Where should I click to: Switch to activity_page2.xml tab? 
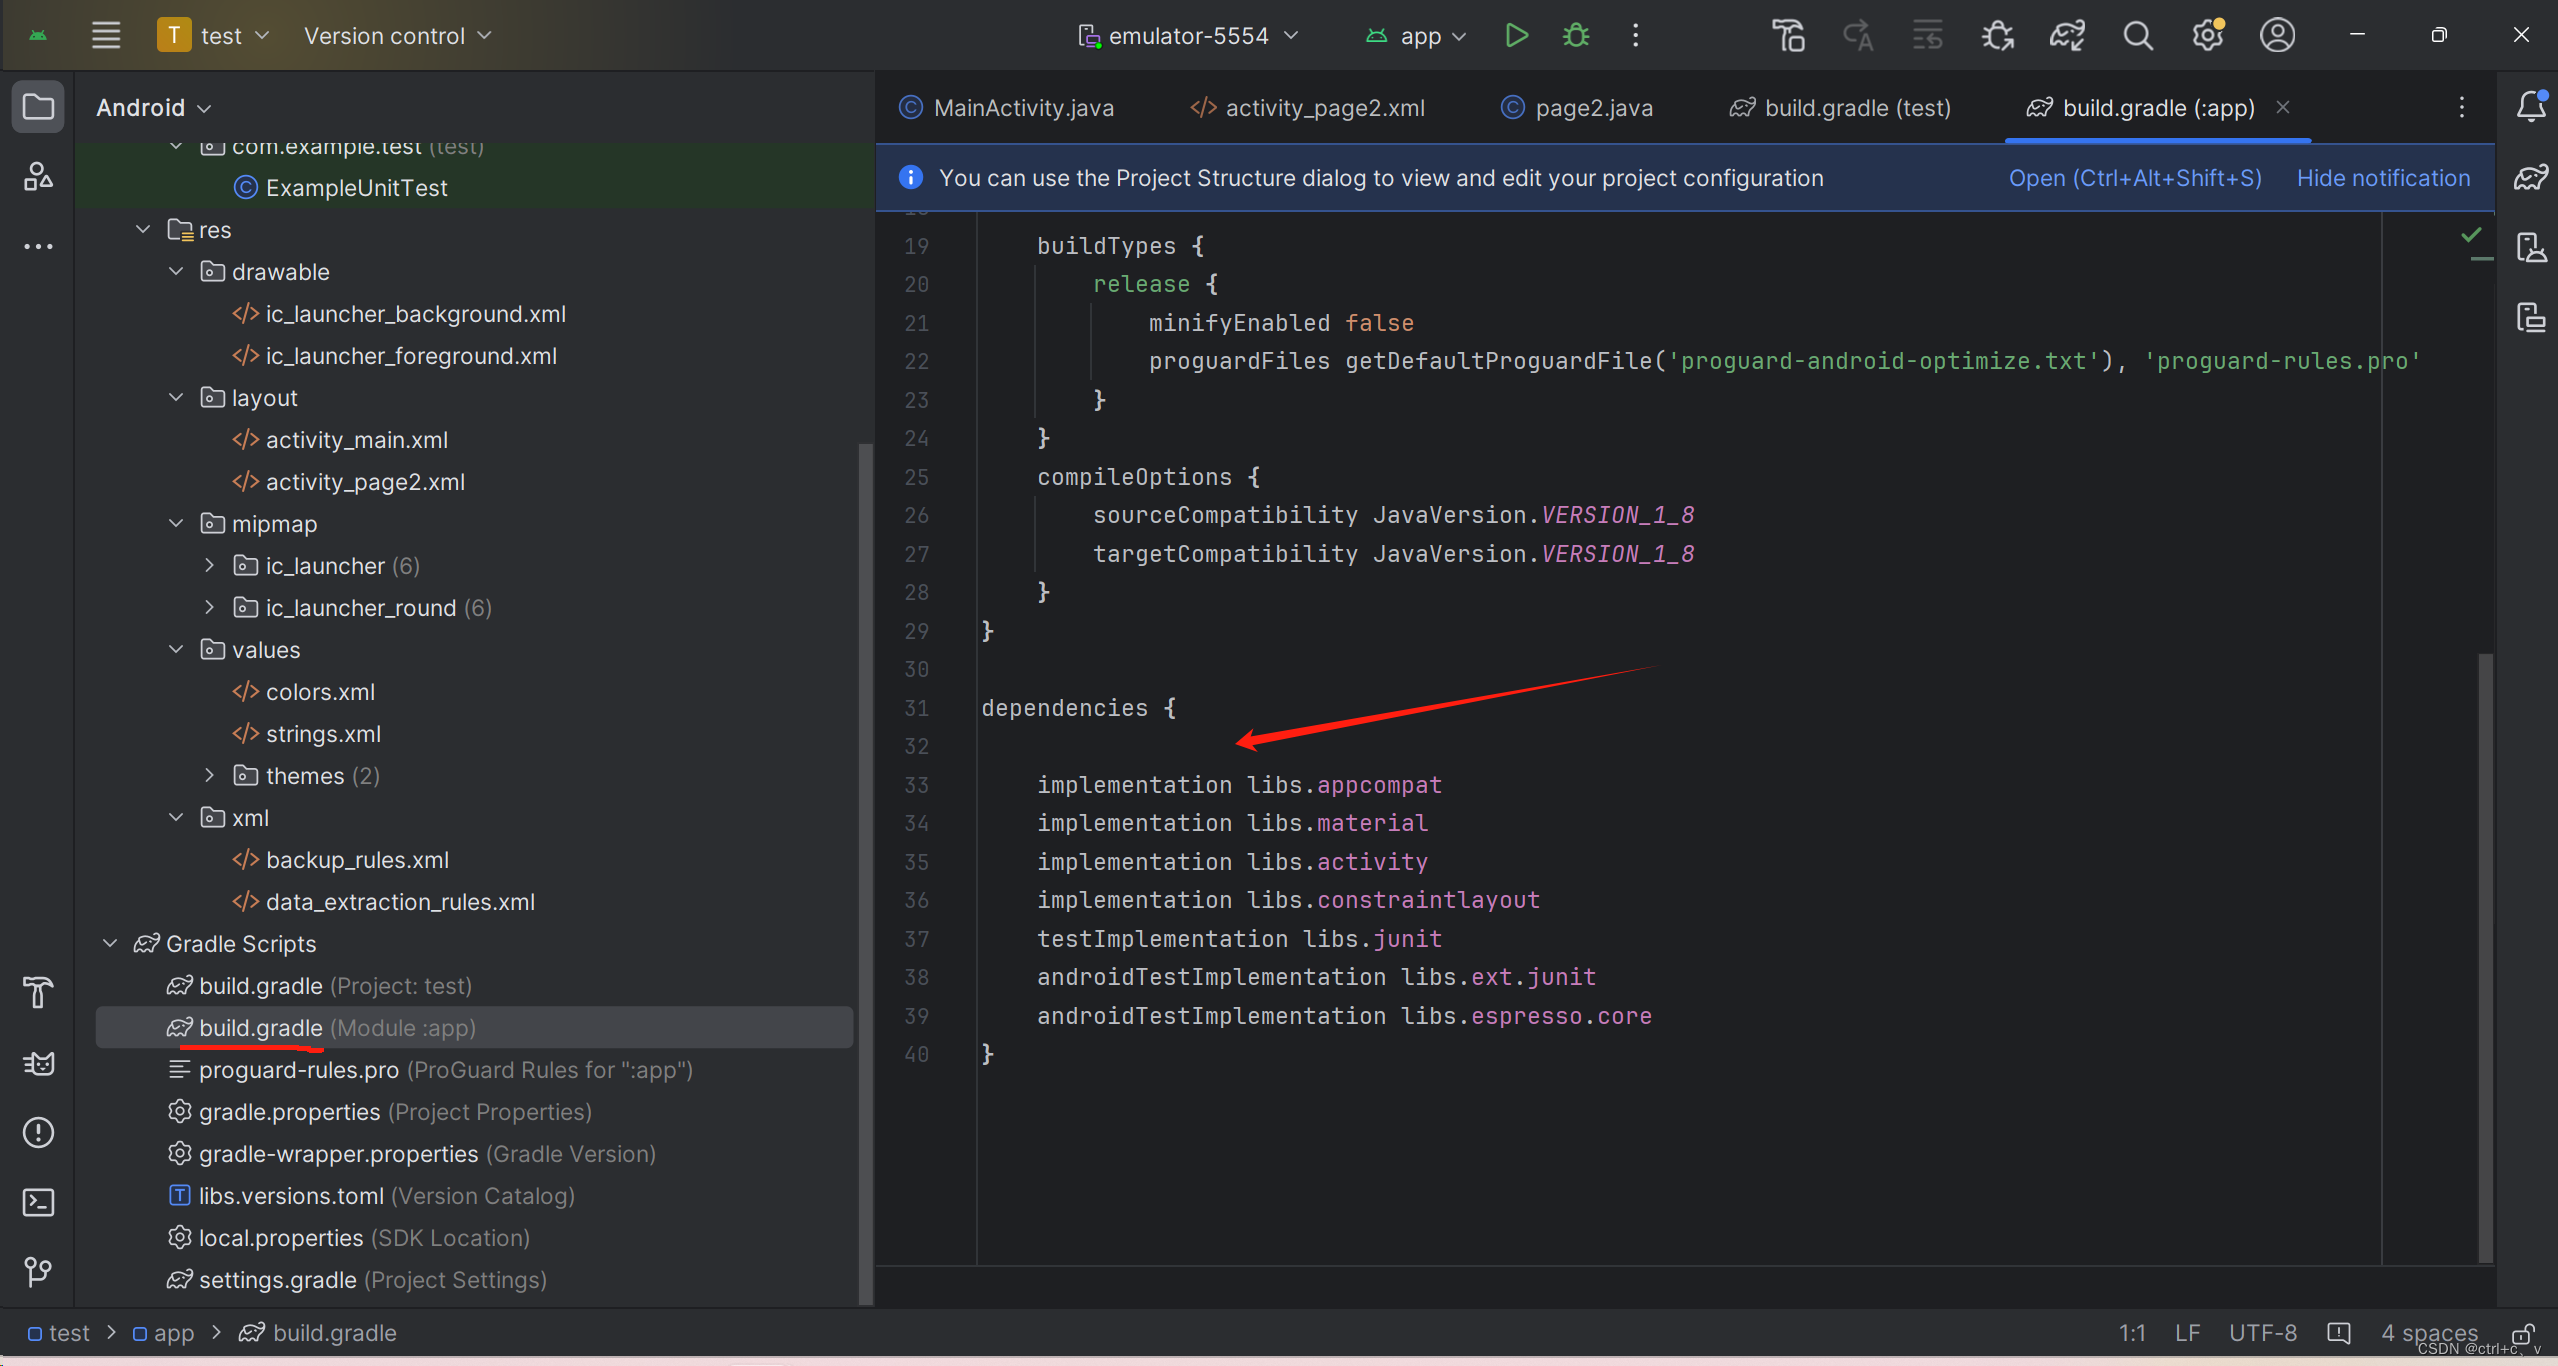coord(1308,107)
